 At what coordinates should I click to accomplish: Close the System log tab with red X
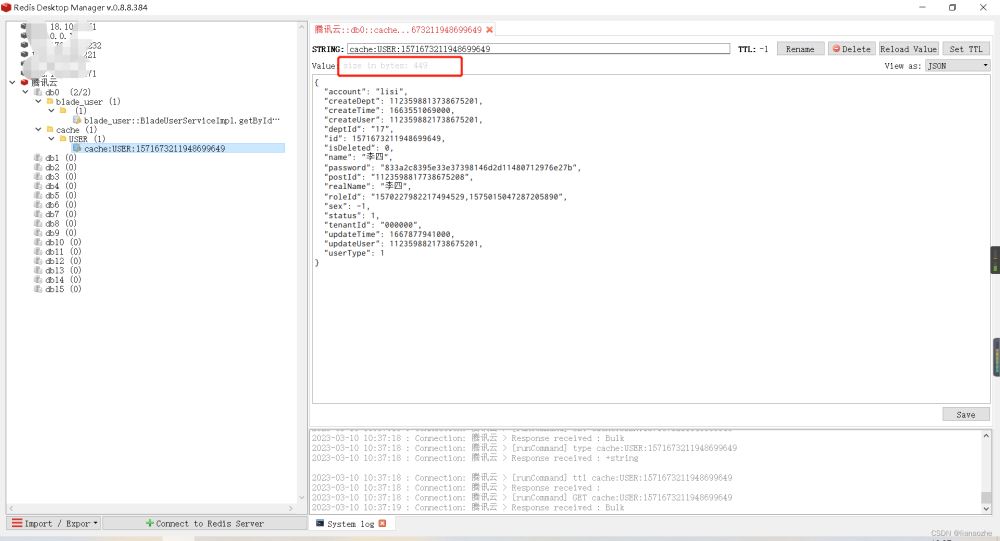(x=381, y=523)
